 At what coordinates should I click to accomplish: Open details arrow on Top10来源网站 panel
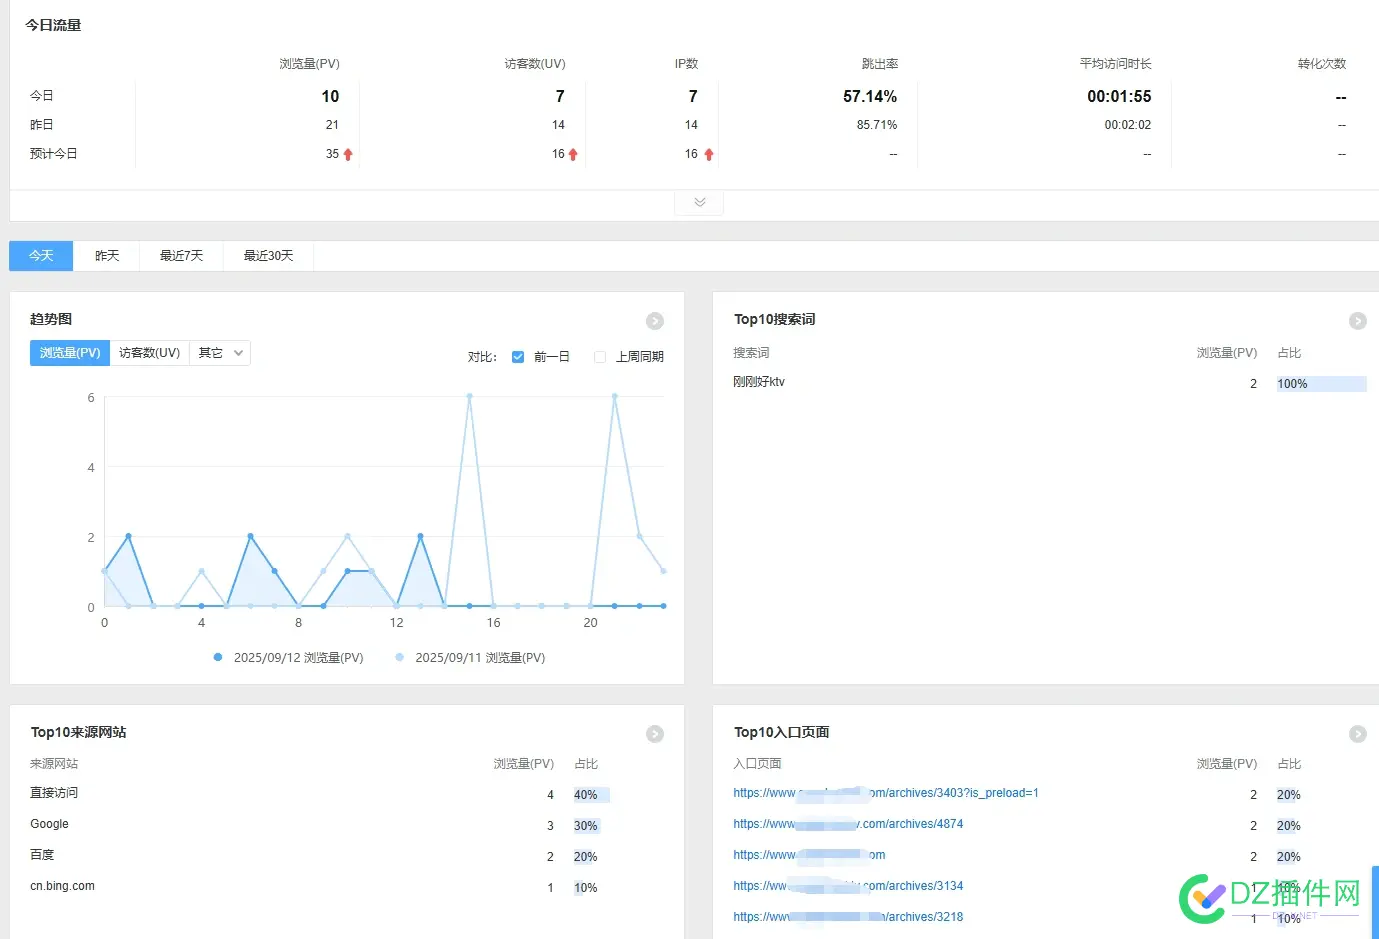pyautogui.click(x=655, y=734)
